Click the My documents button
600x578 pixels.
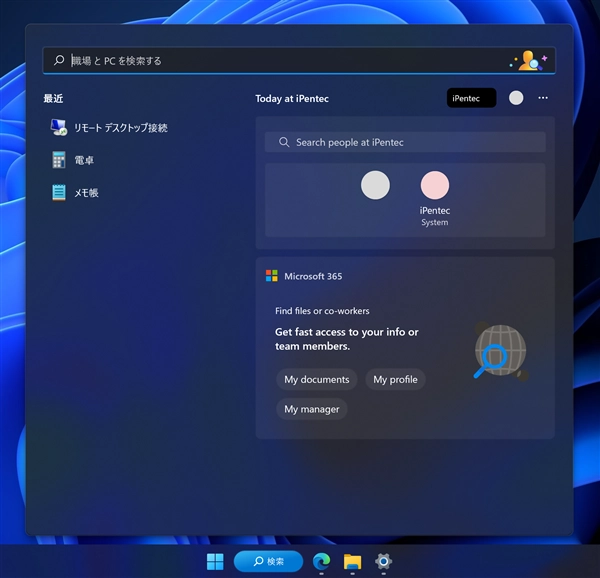(x=316, y=379)
